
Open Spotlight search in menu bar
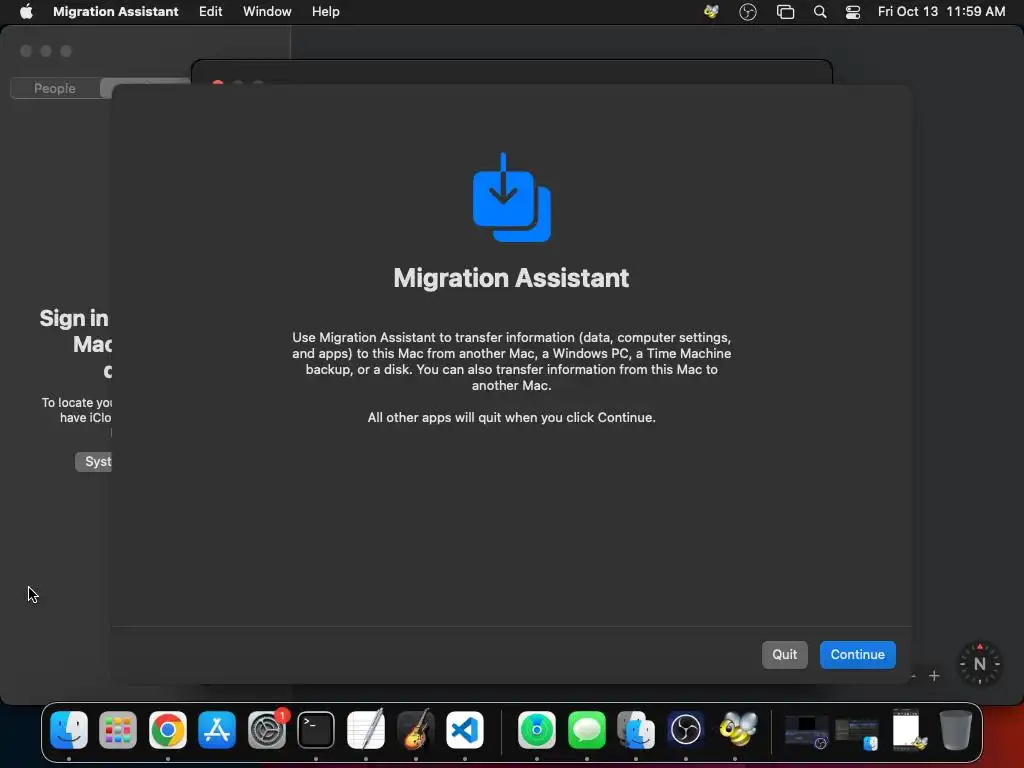click(x=820, y=11)
